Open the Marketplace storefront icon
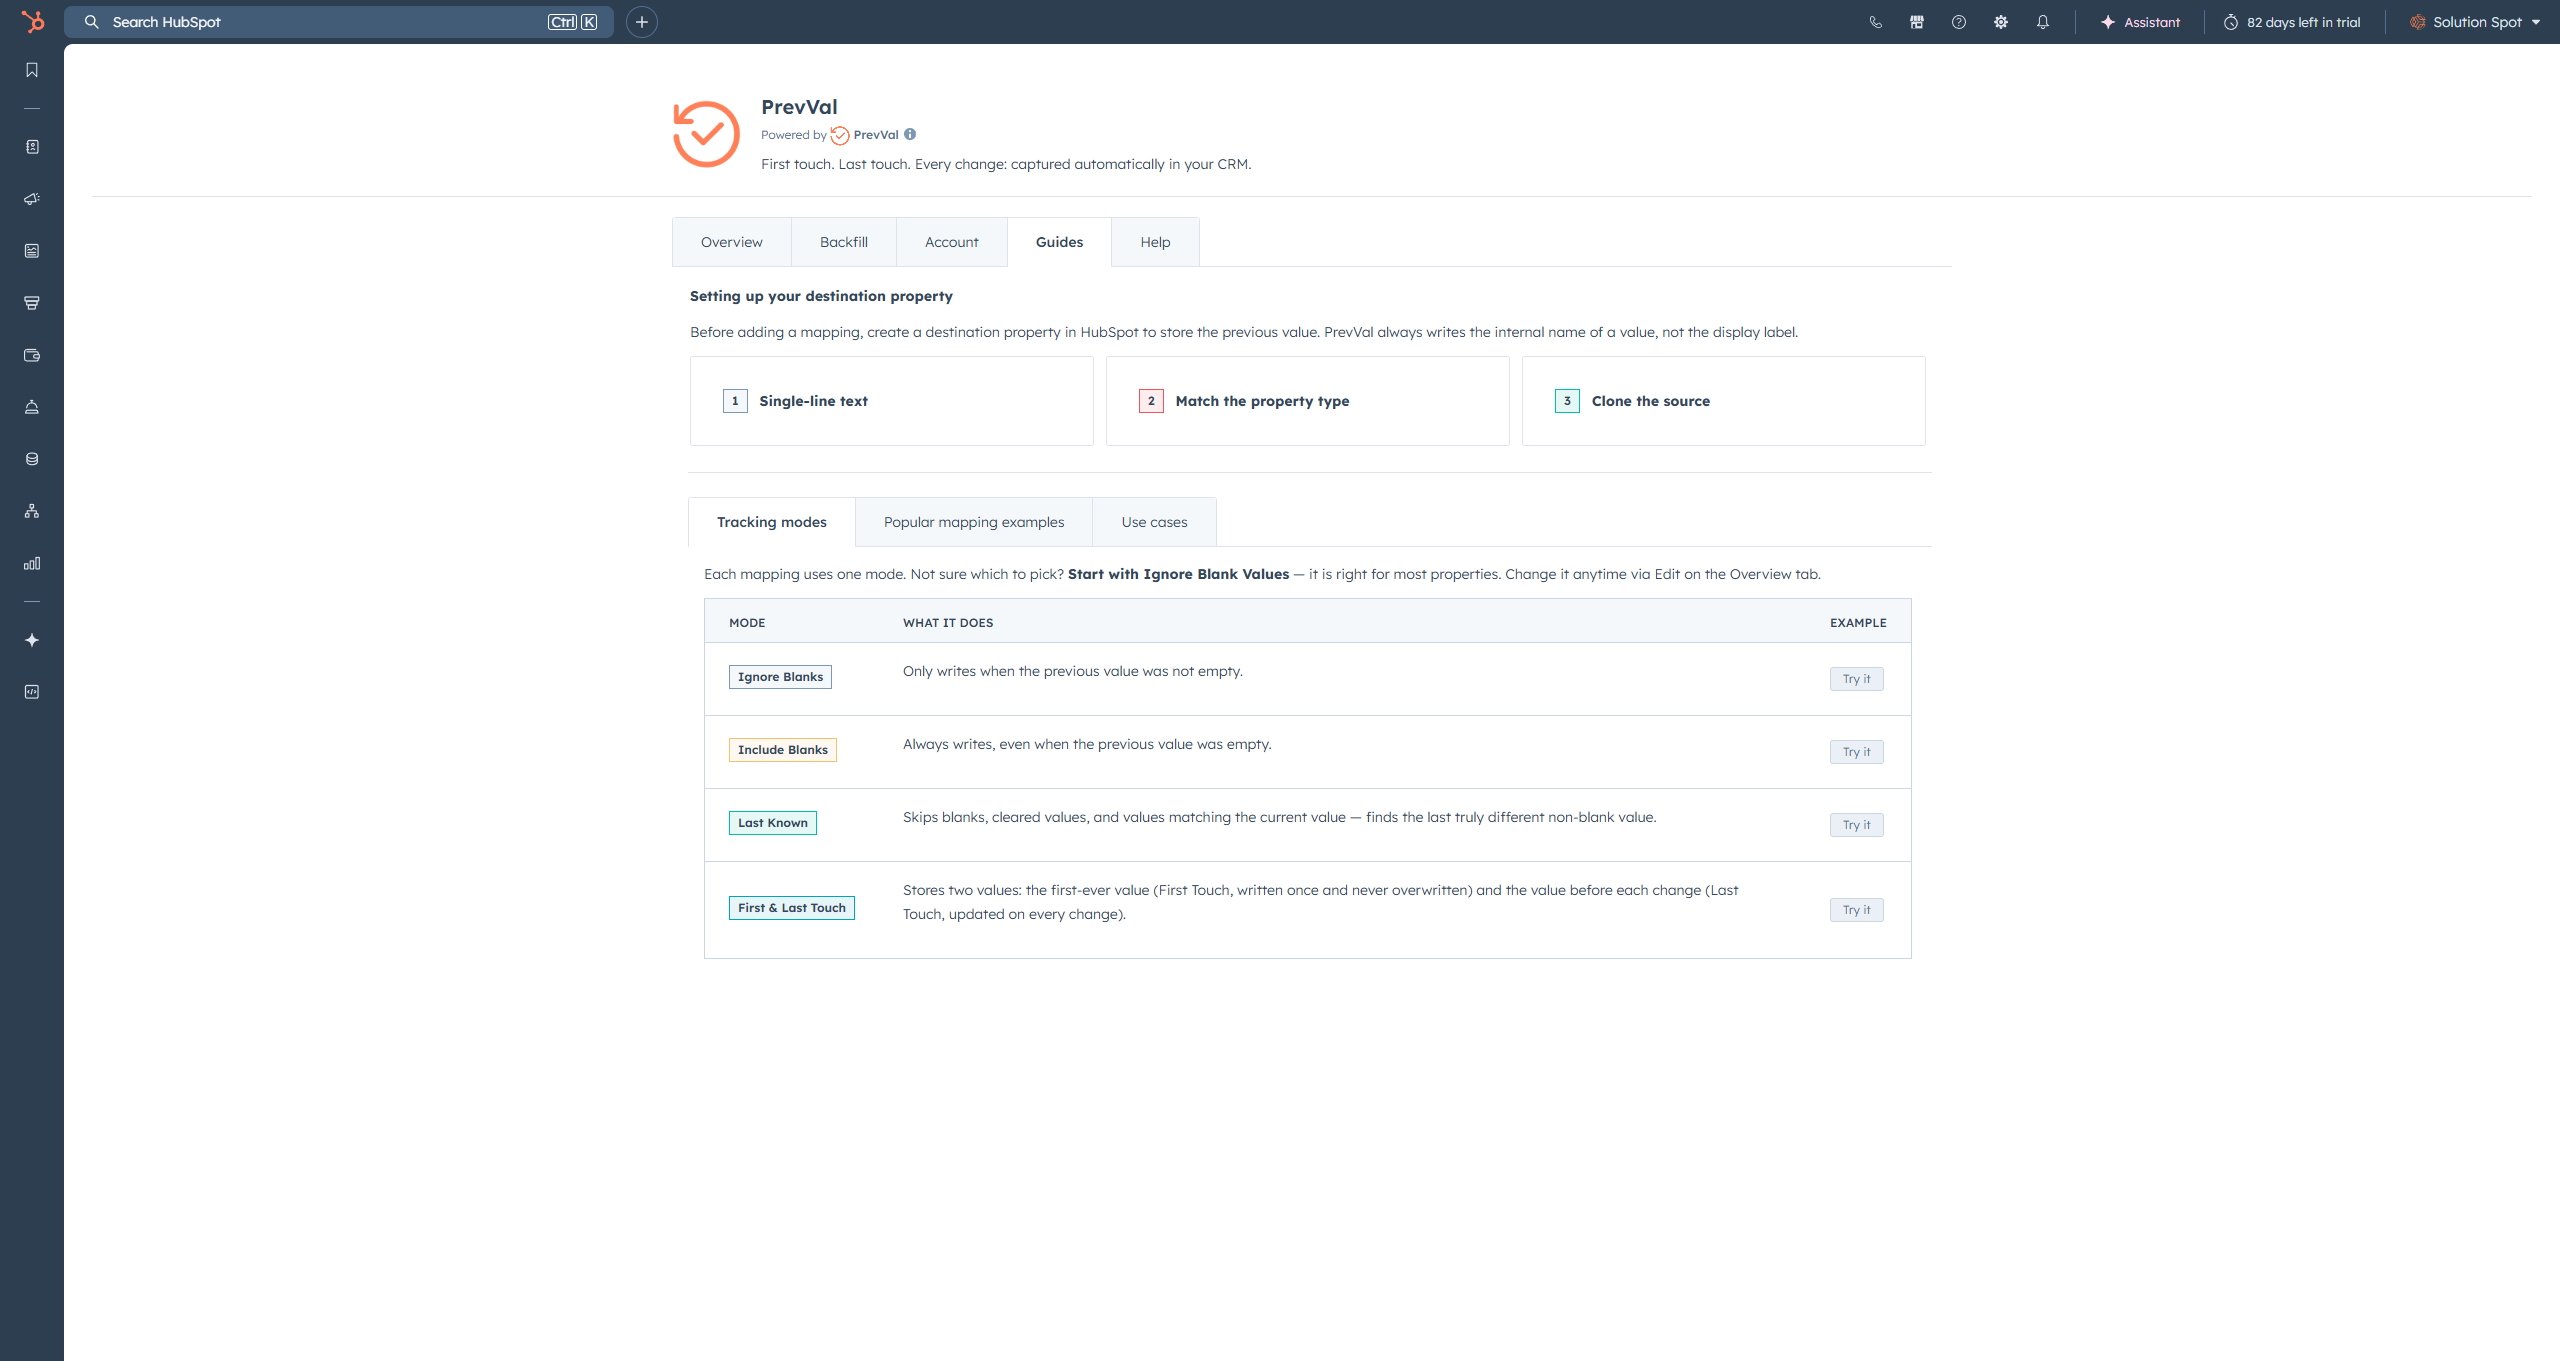Viewport: 2560px width, 1361px height. 1917,22
